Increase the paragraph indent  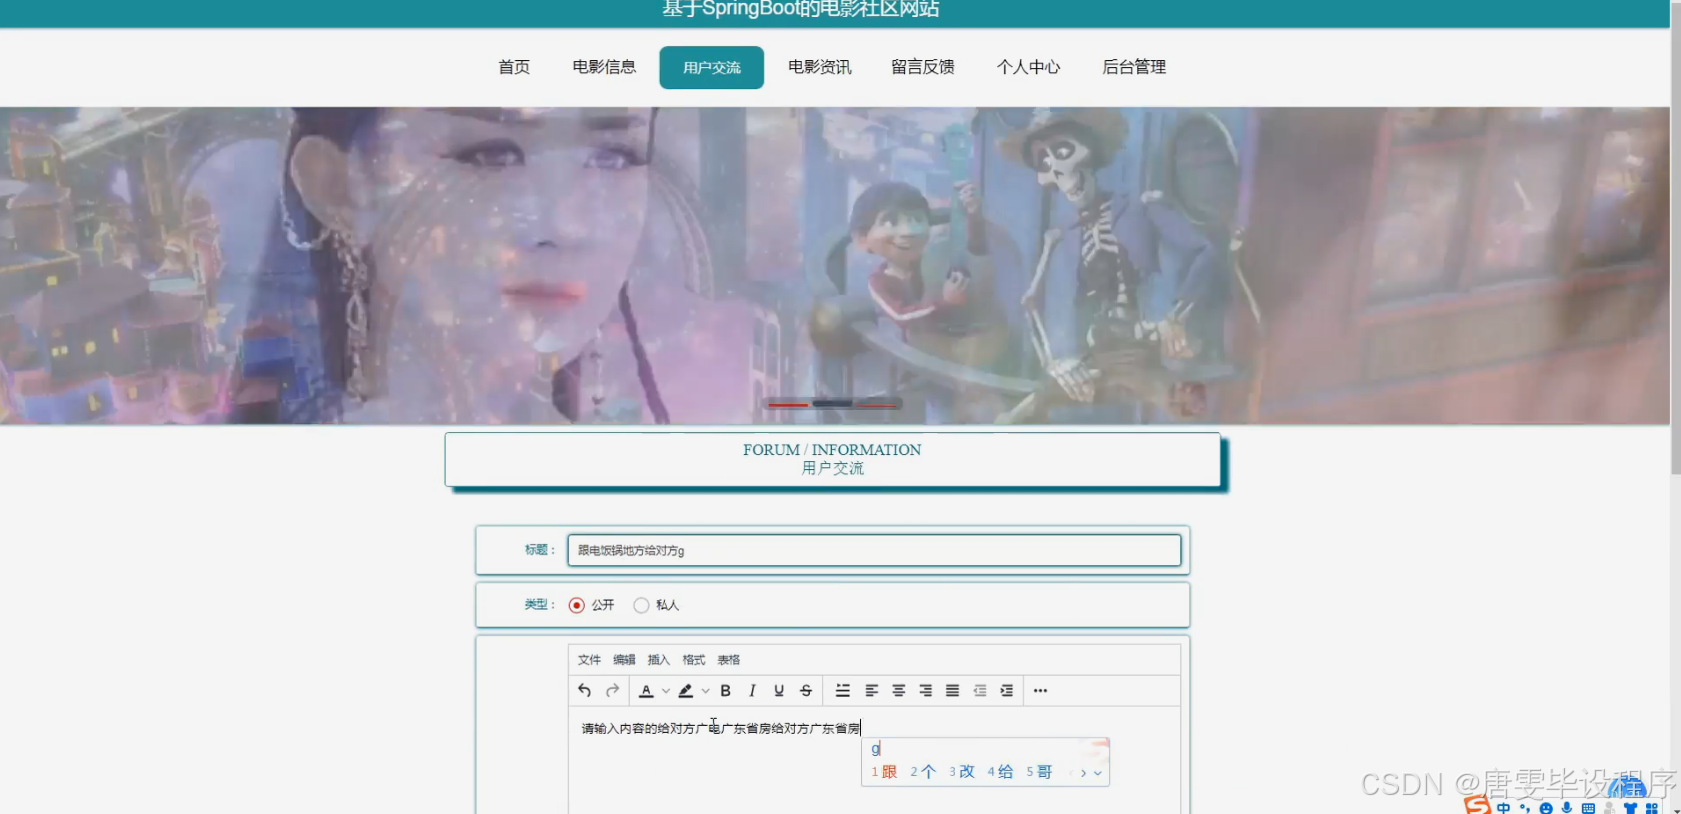tap(1007, 690)
